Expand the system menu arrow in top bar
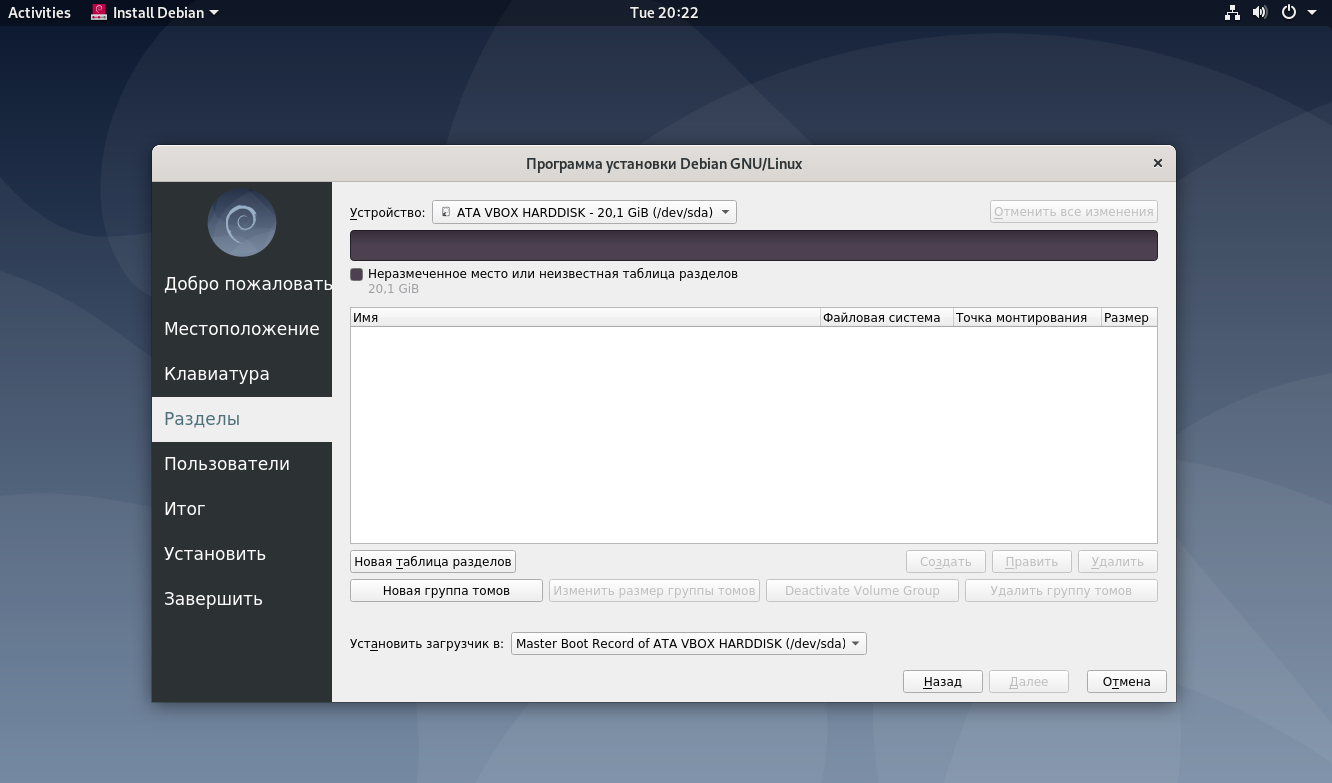The width and height of the screenshot is (1332, 783). (x=1312, y=13)
